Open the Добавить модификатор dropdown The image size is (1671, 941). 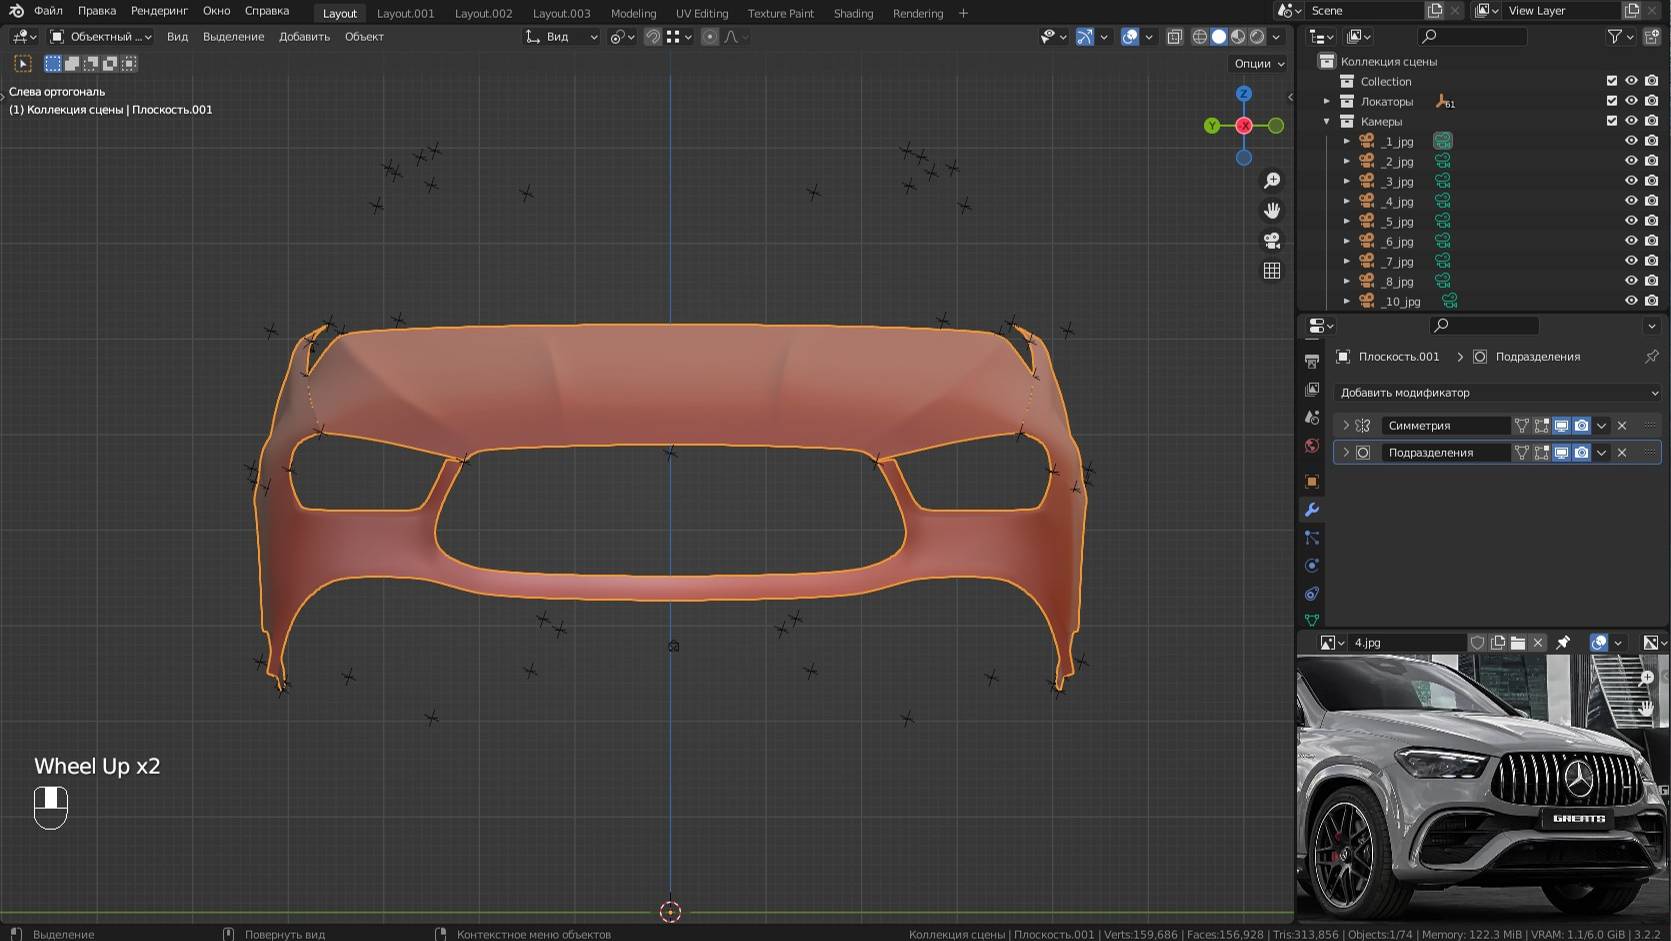(x=1497, y=392)
